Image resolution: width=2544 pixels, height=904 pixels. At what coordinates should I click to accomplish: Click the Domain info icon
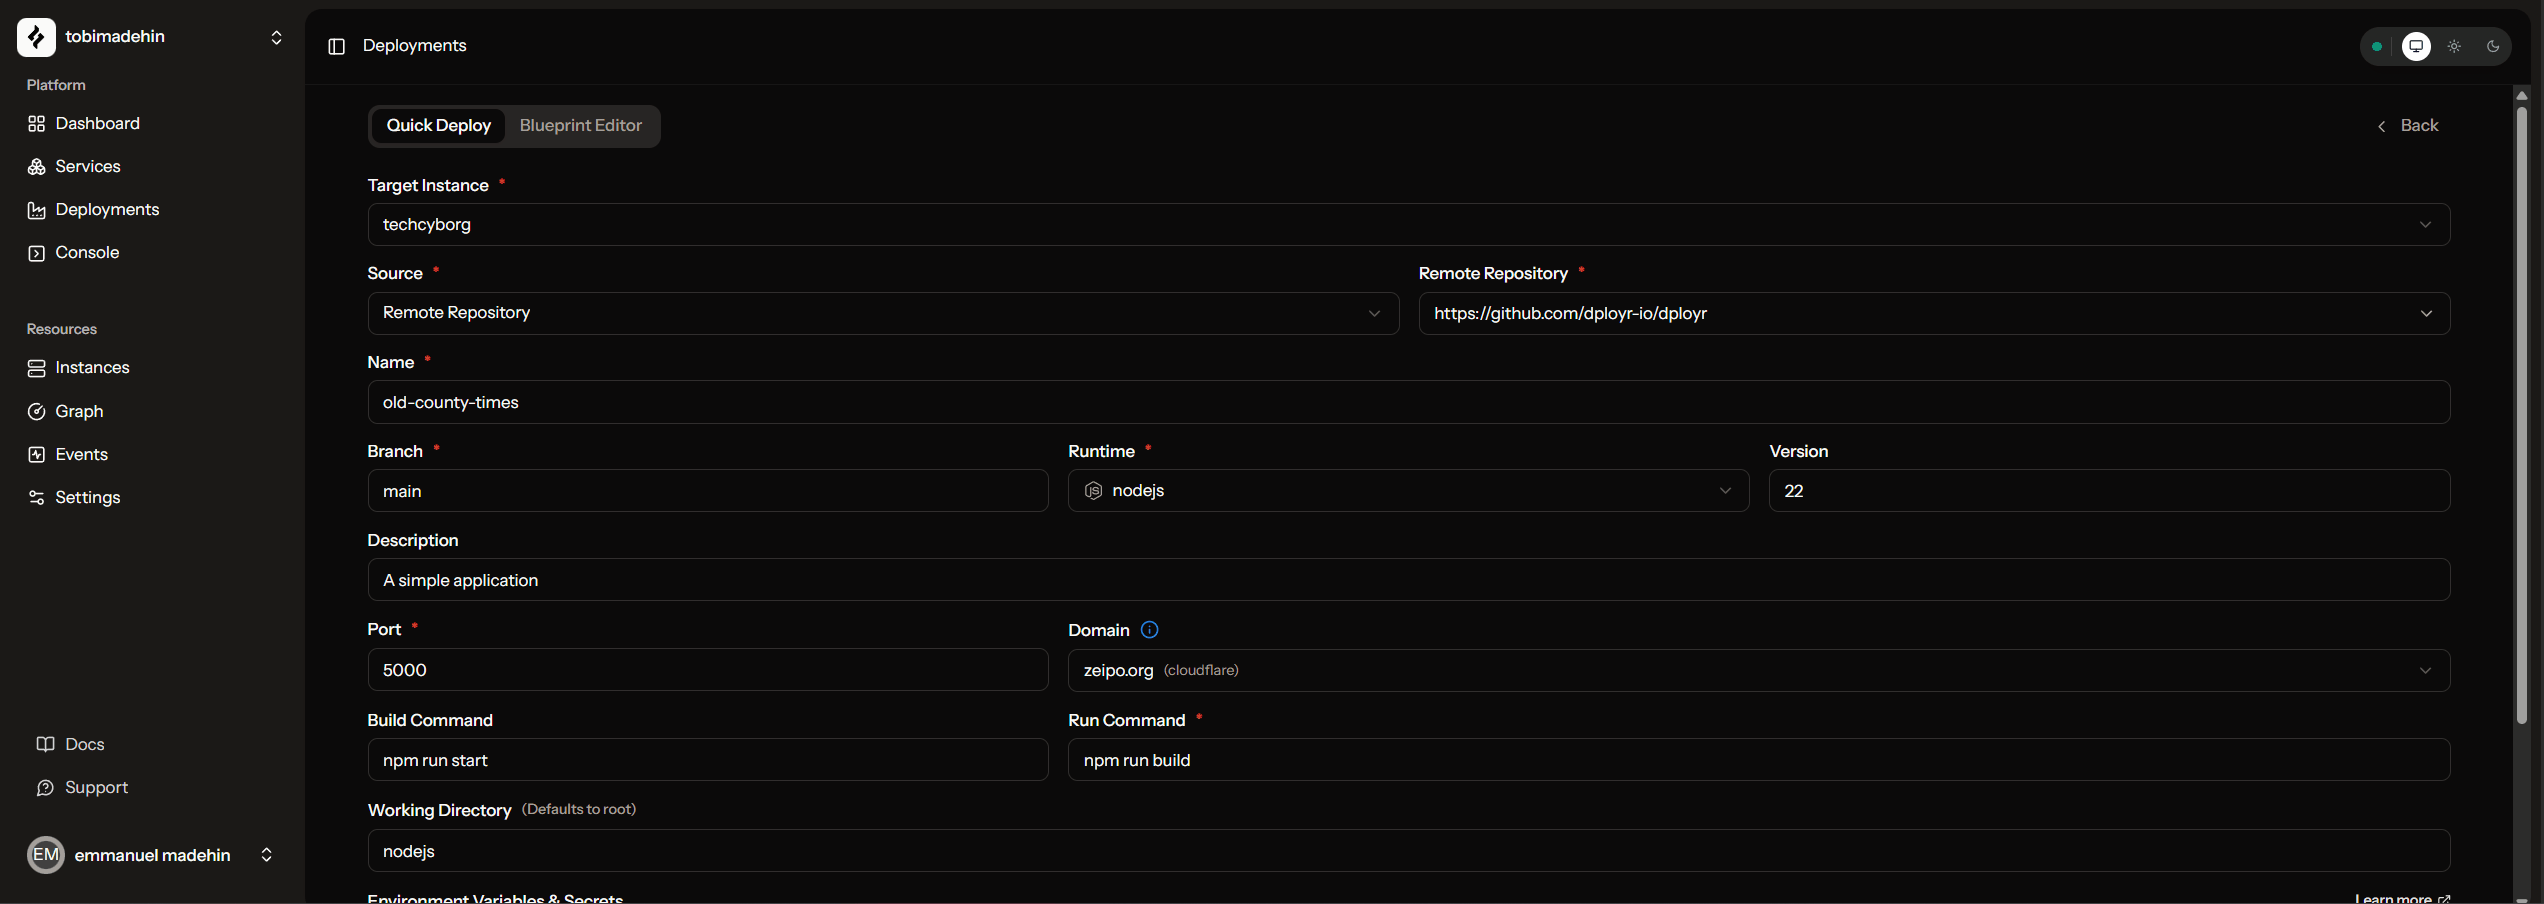pyautogui.click(x=1149, y=630)
